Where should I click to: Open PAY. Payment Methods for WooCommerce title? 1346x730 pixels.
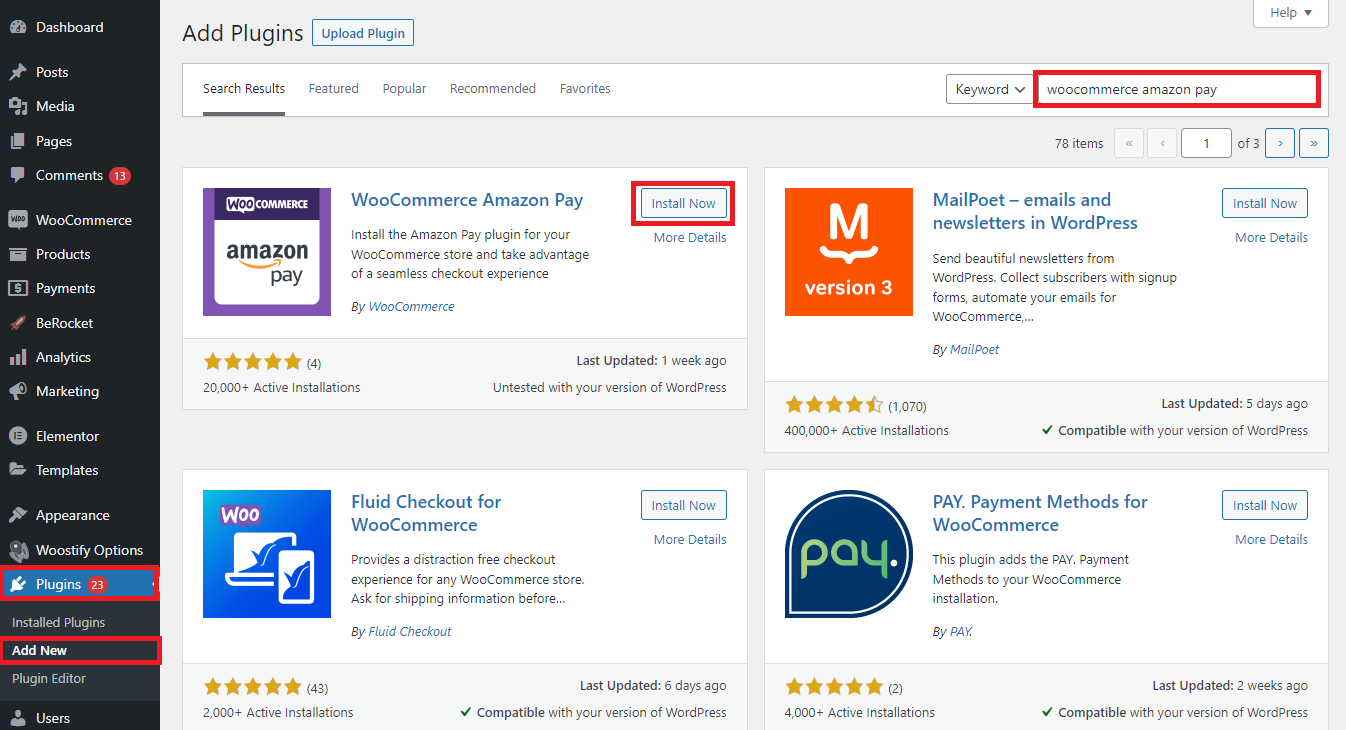click(1040, 513)
